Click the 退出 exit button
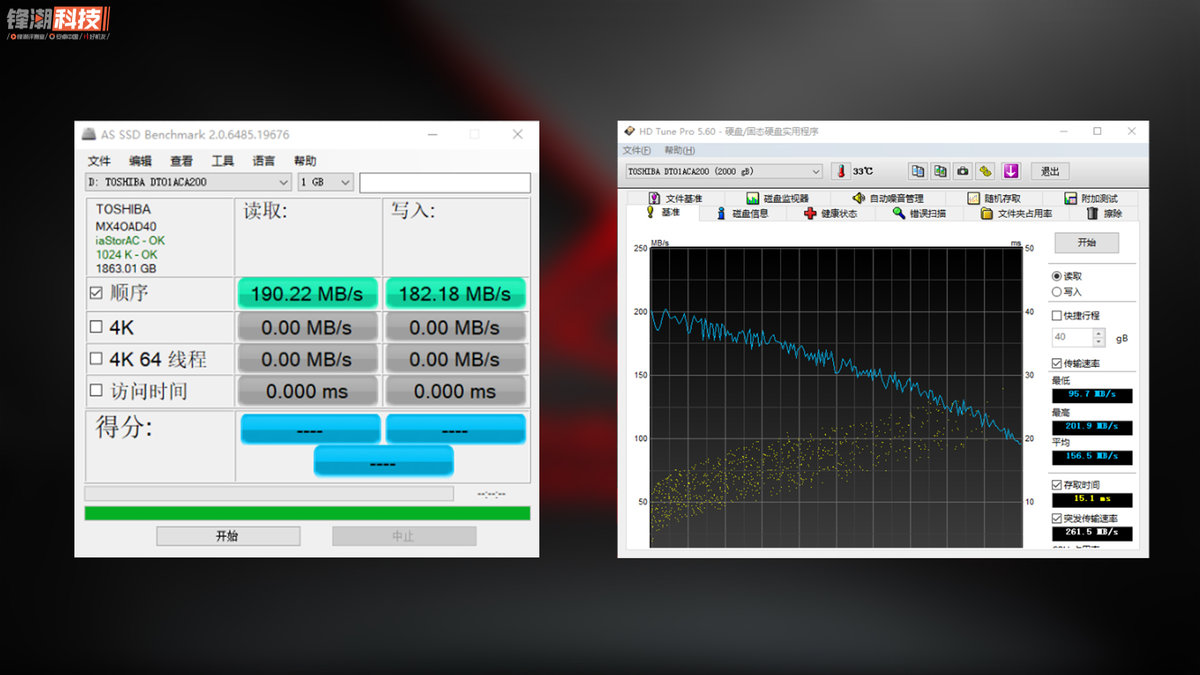 [1049, 171]
